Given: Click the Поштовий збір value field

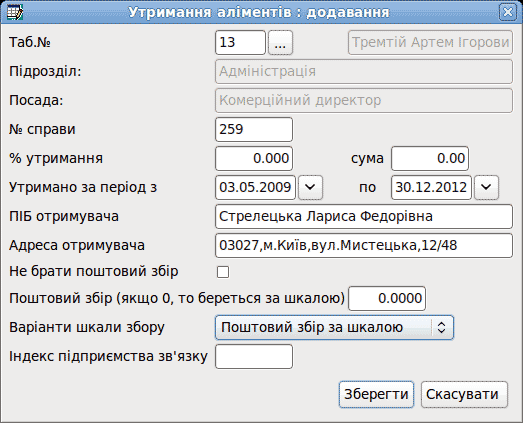Looking at the screenshot, I should pos(387,299).
